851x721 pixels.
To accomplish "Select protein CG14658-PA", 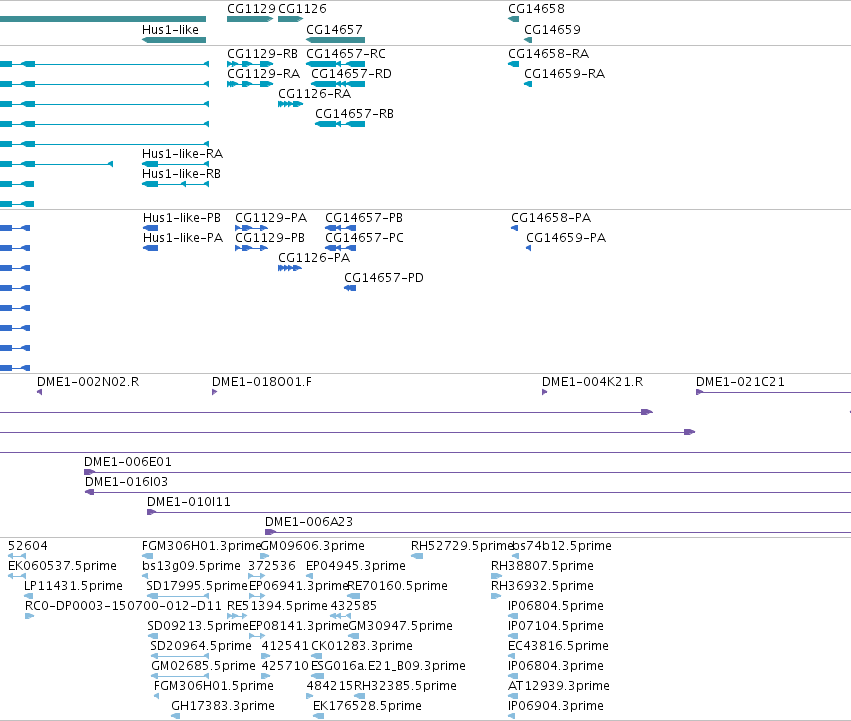I will point(551,218).
